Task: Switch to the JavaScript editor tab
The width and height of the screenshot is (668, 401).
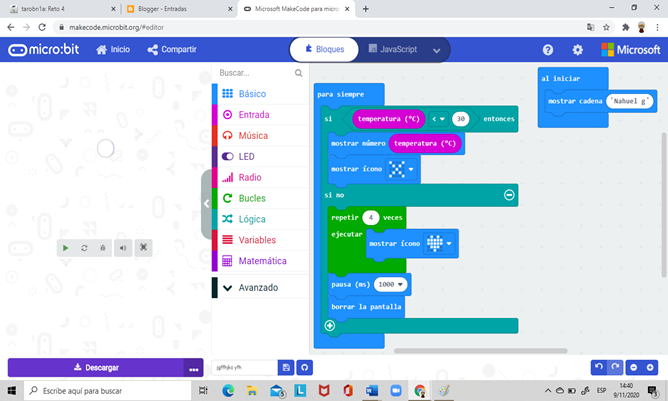Action: 393,49
